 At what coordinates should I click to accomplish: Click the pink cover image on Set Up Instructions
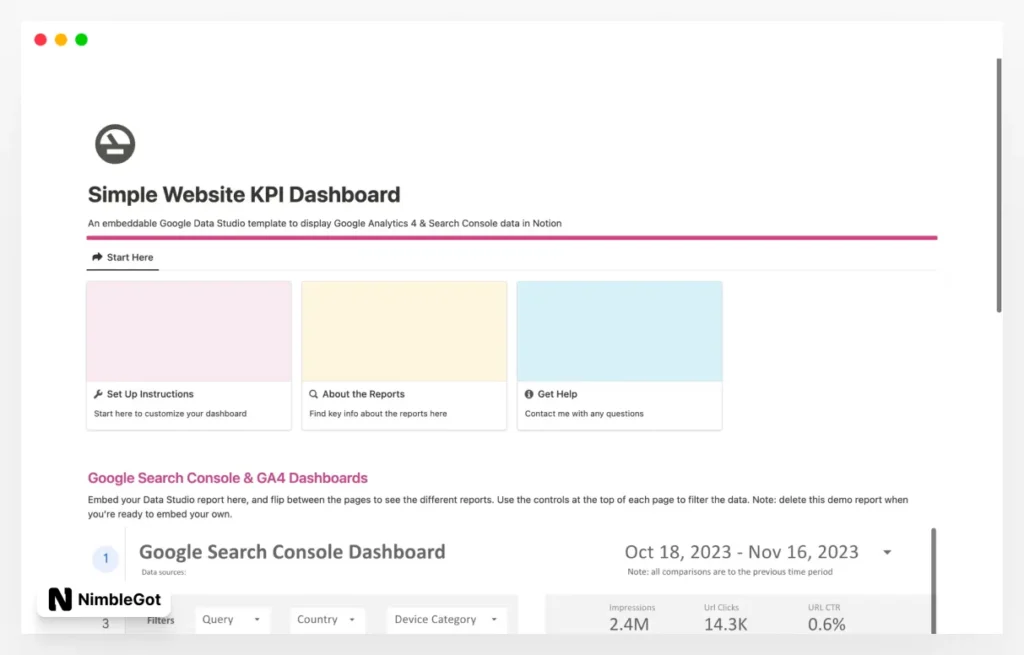tap(188, 328)
